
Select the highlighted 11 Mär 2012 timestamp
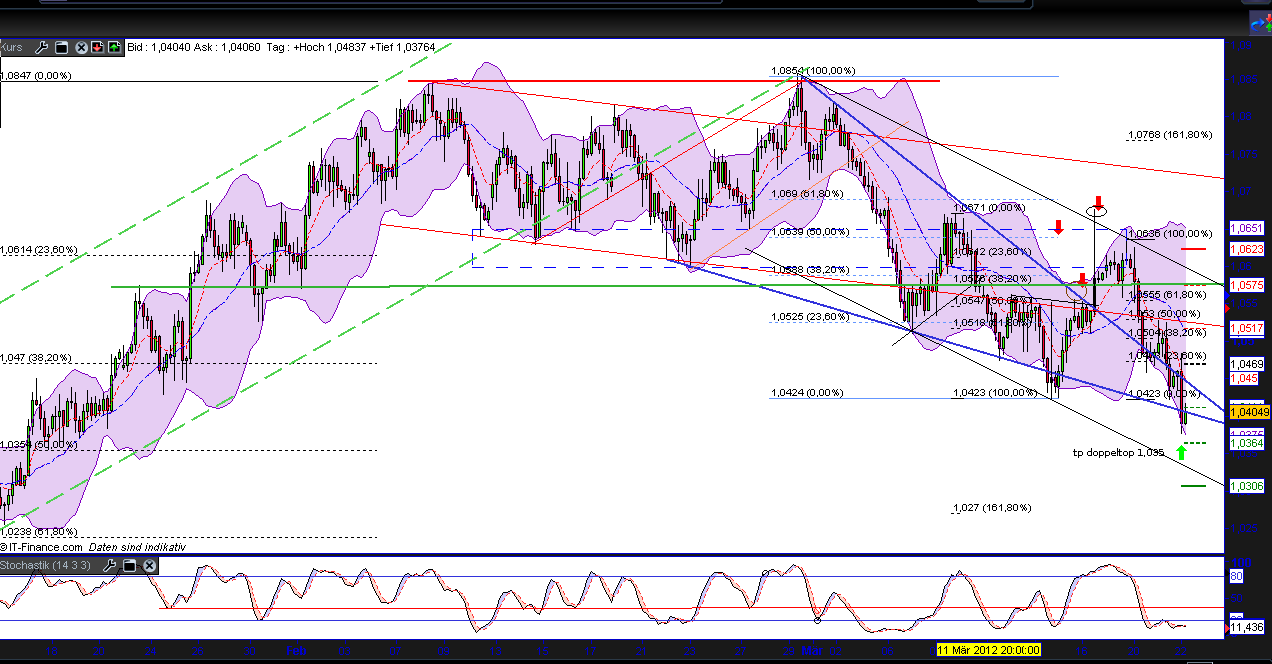tap(988, 648)
